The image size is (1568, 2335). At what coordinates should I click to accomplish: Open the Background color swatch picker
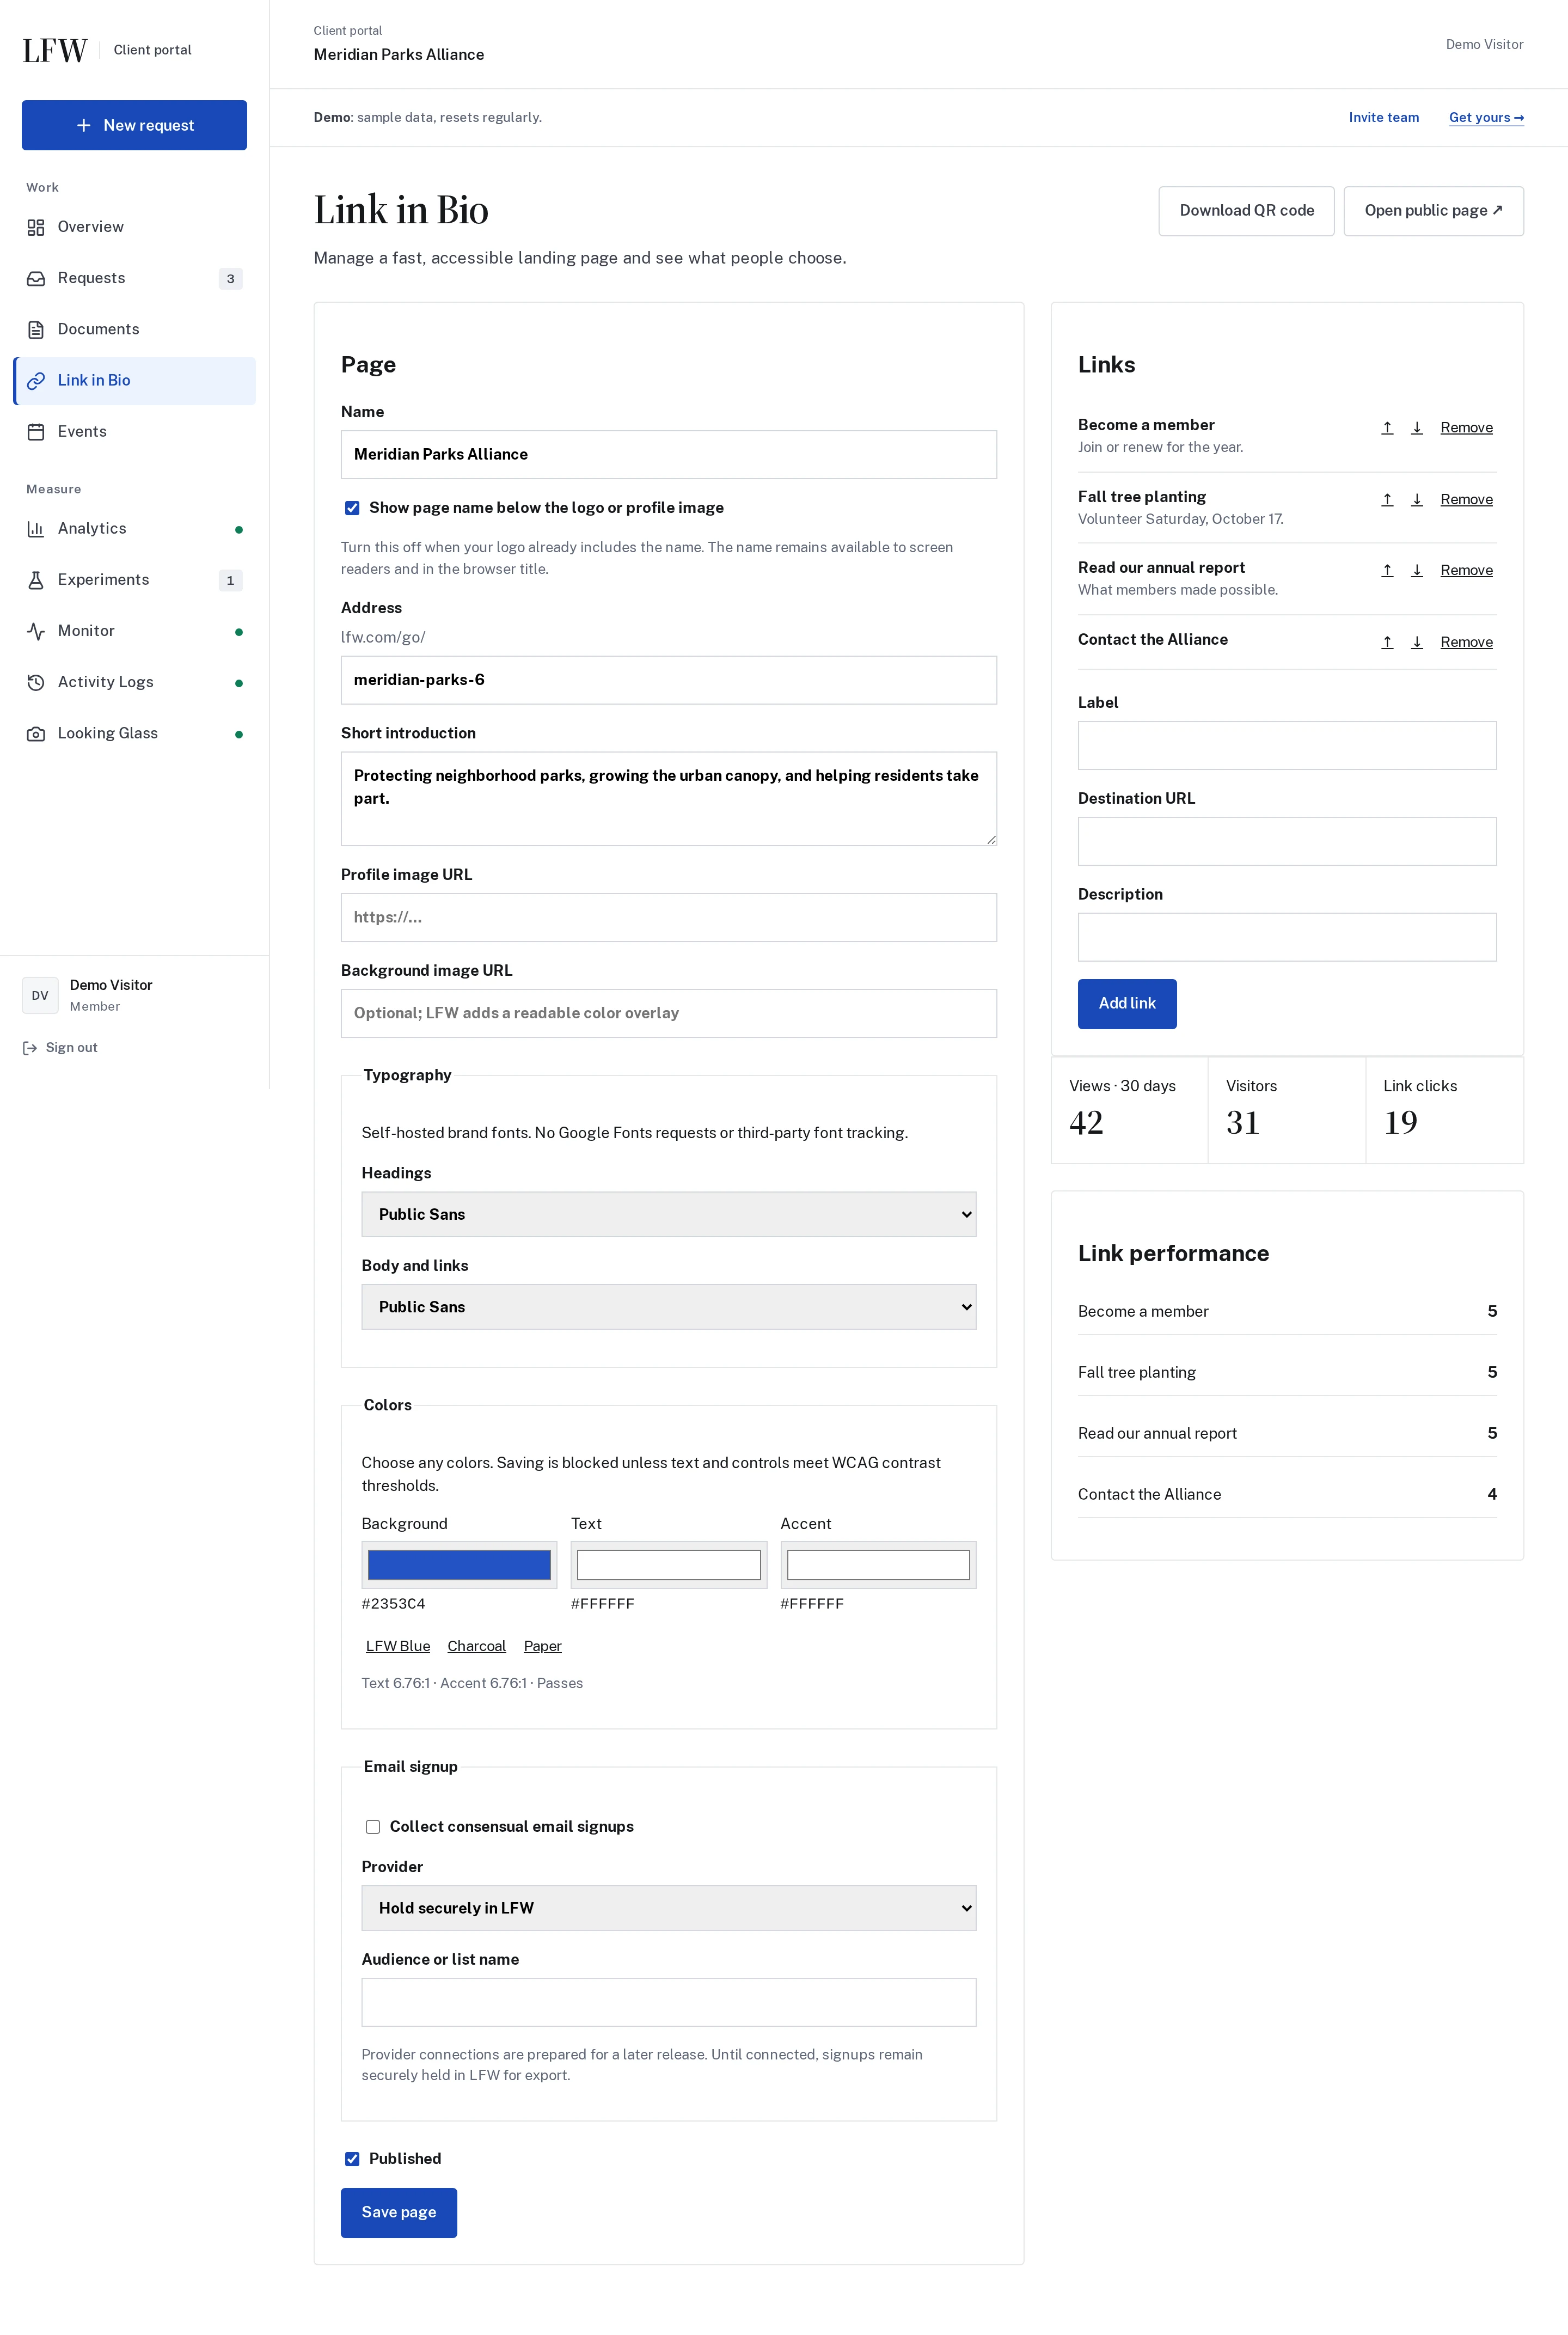tap(459, 1565)
